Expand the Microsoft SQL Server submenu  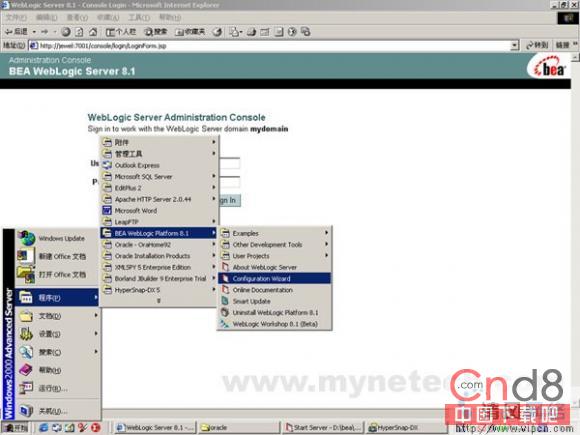pyautogui.click(x=159, y=177)
